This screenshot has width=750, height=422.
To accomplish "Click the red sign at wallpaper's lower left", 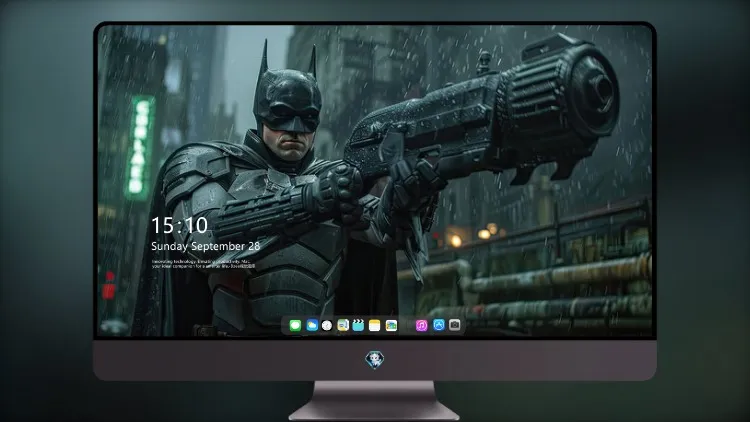I will tap(109, 286).
